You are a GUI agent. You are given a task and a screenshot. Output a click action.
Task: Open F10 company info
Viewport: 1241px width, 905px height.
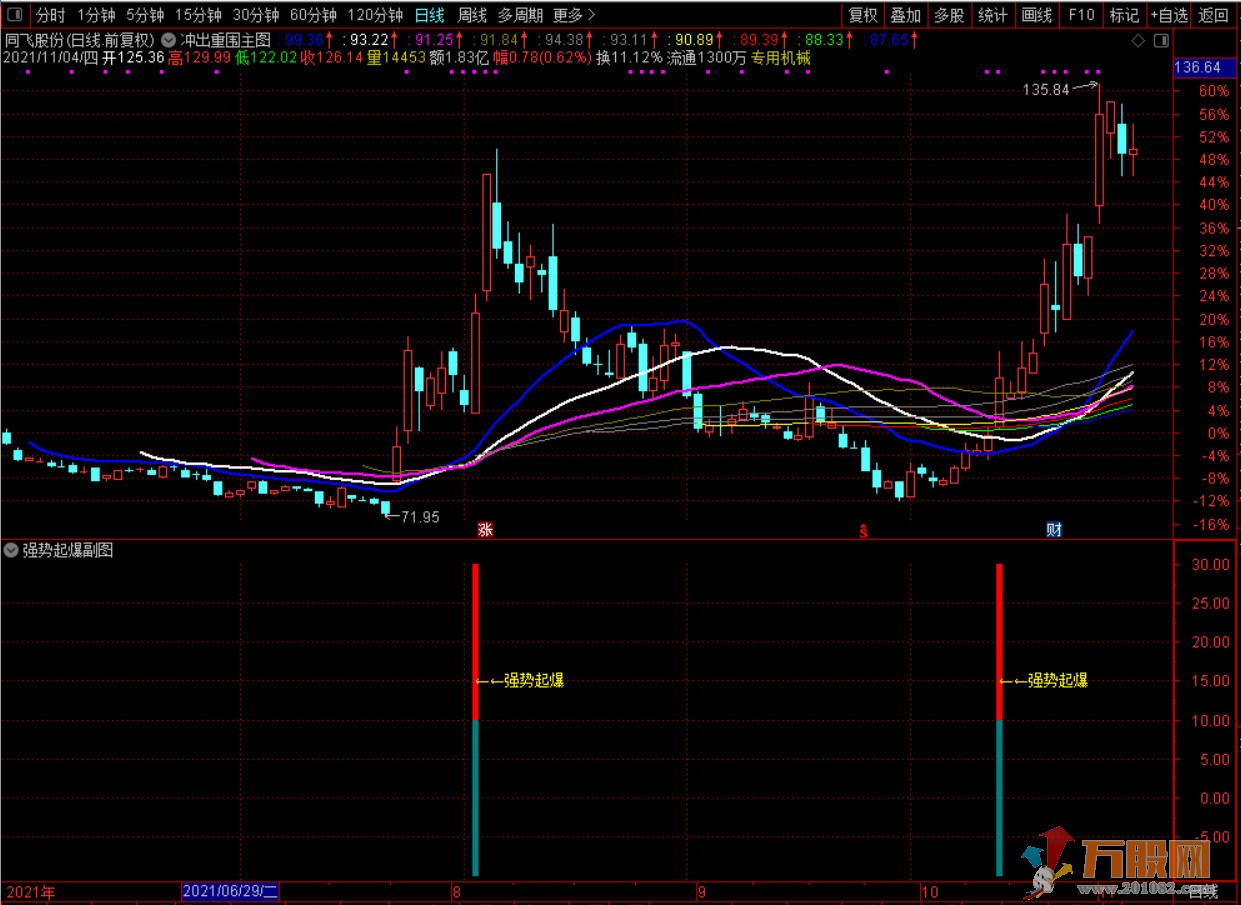coord(1081,15)
